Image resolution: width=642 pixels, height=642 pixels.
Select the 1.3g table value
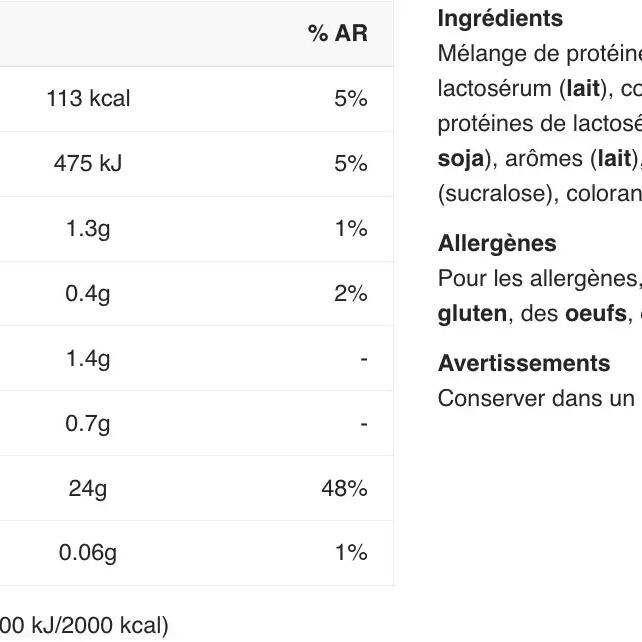88,229
